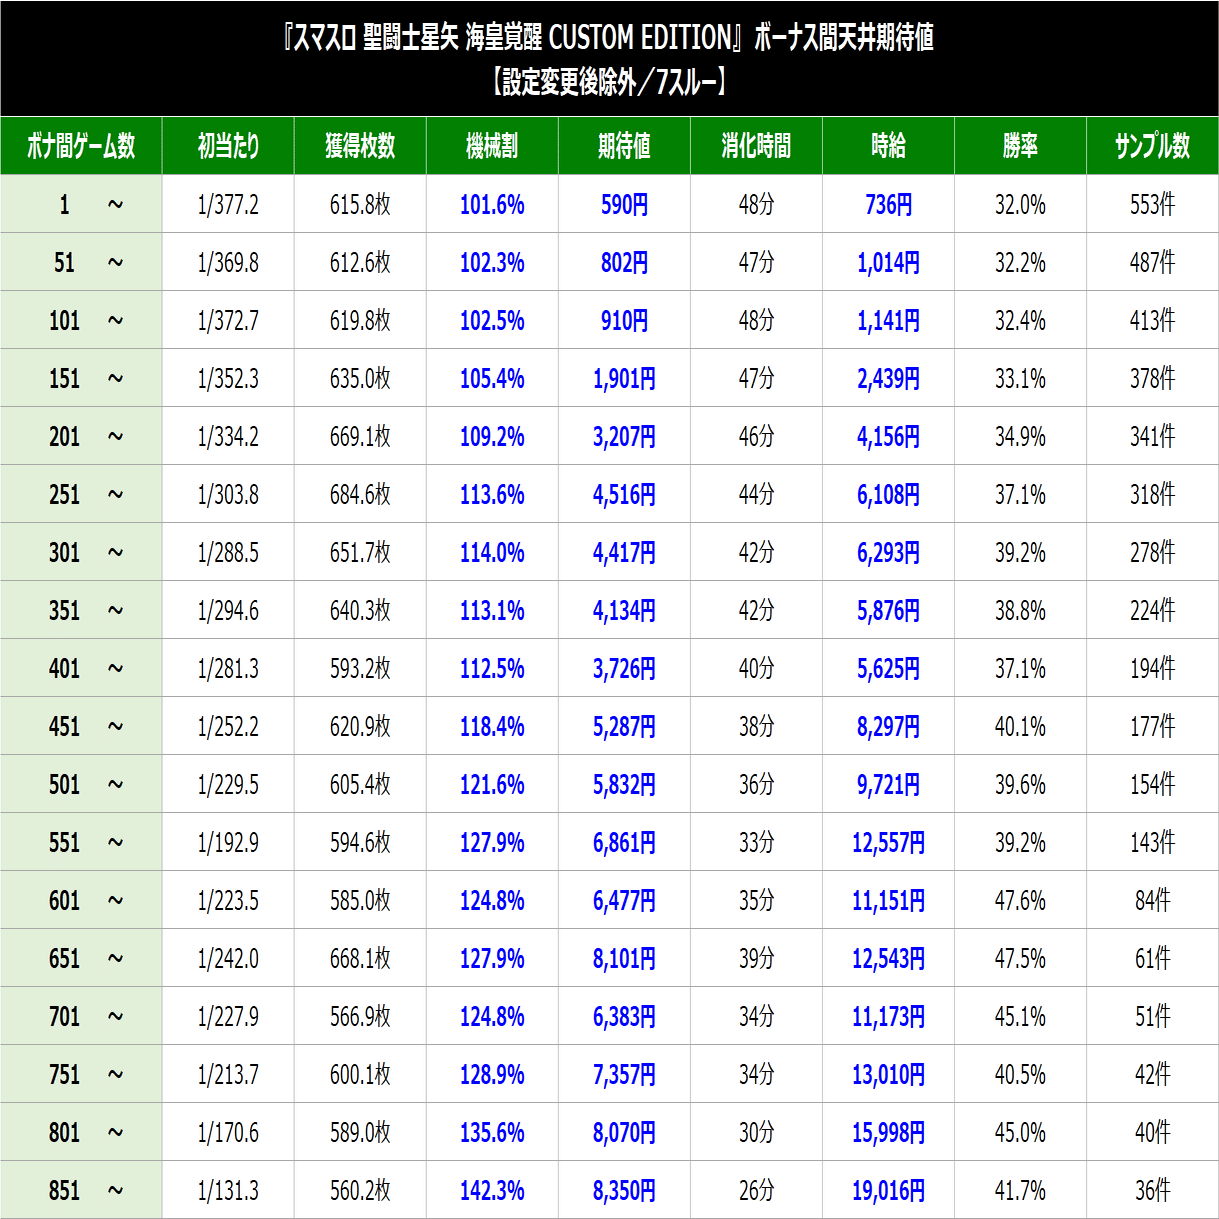
Task: Click the 635.0枚 cell
Action: 360,378
